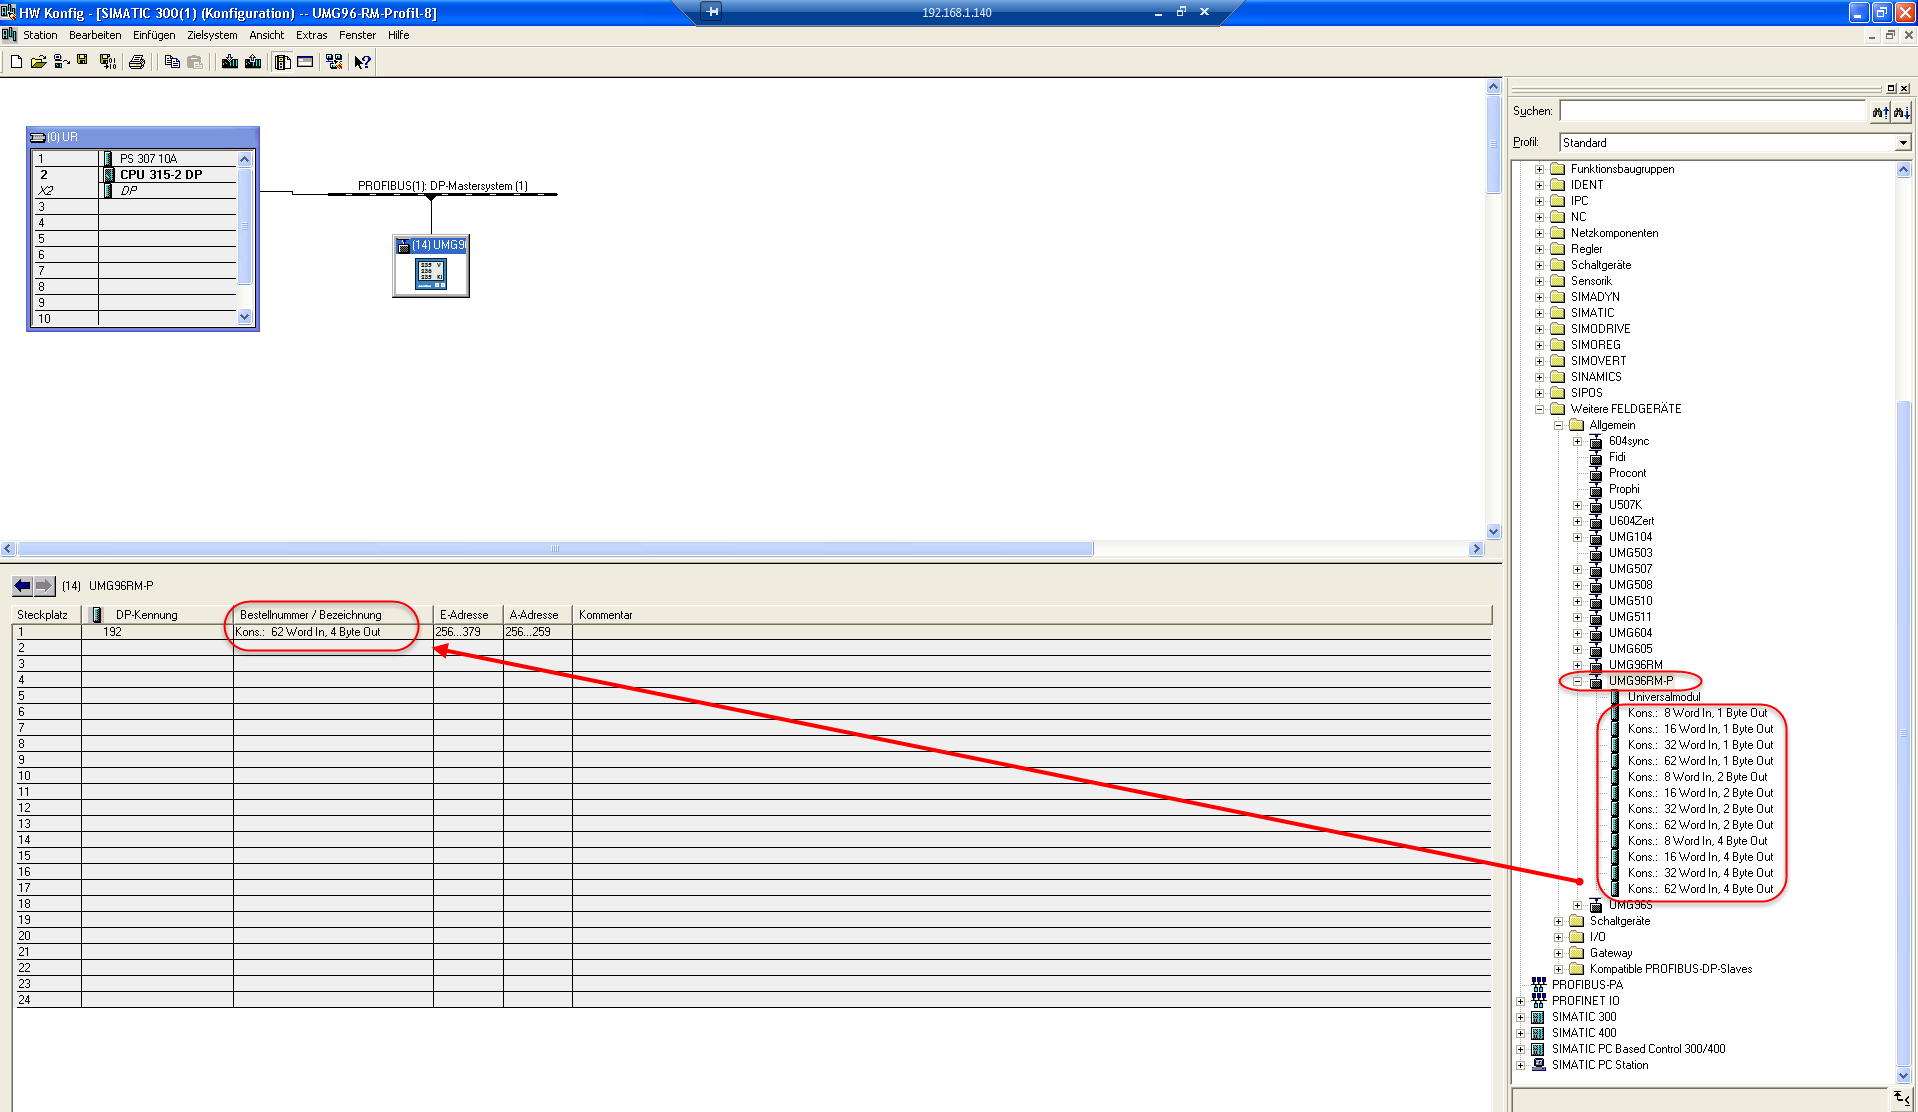This screenshot has height=1112, width=1918.
Task: Click the HW Konfig document icon in menu bar
Action: tap(9, 35)
